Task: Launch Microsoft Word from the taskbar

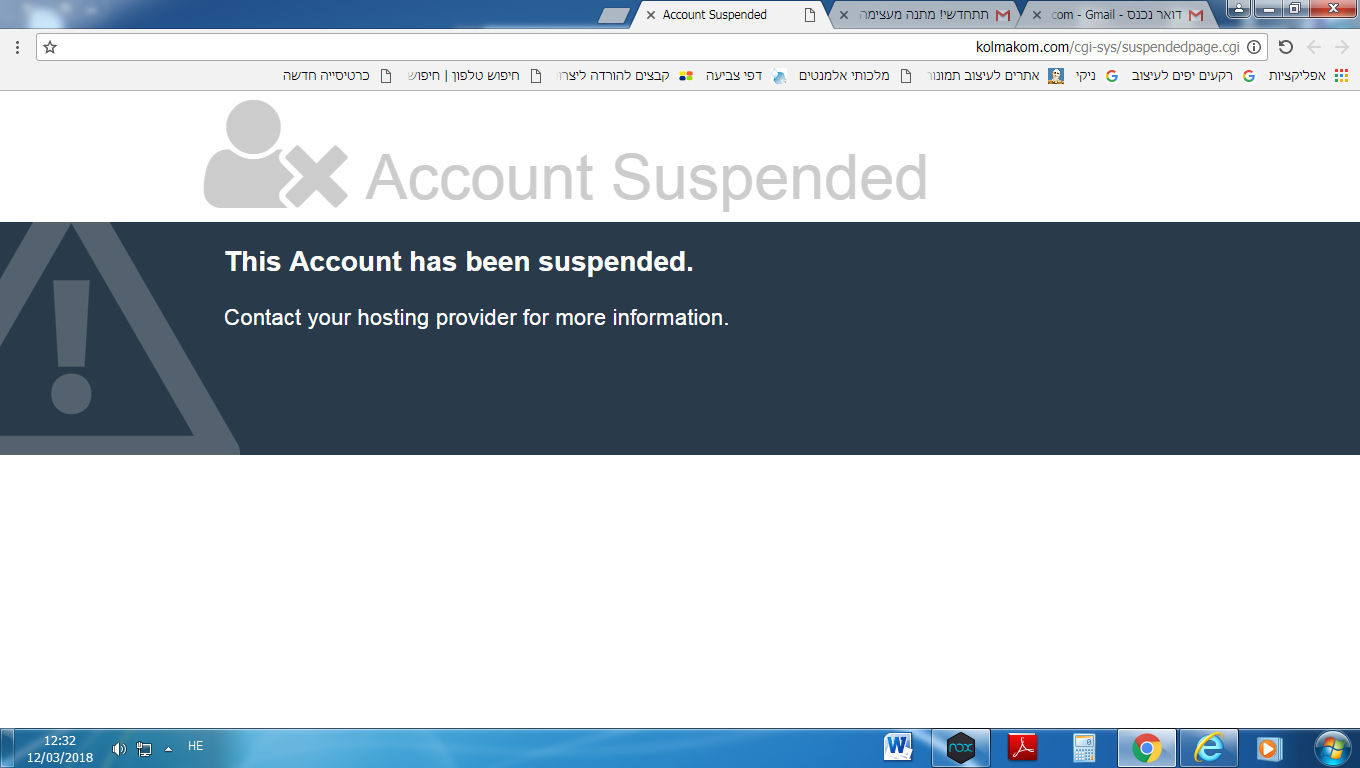Action: coord(898,747)
